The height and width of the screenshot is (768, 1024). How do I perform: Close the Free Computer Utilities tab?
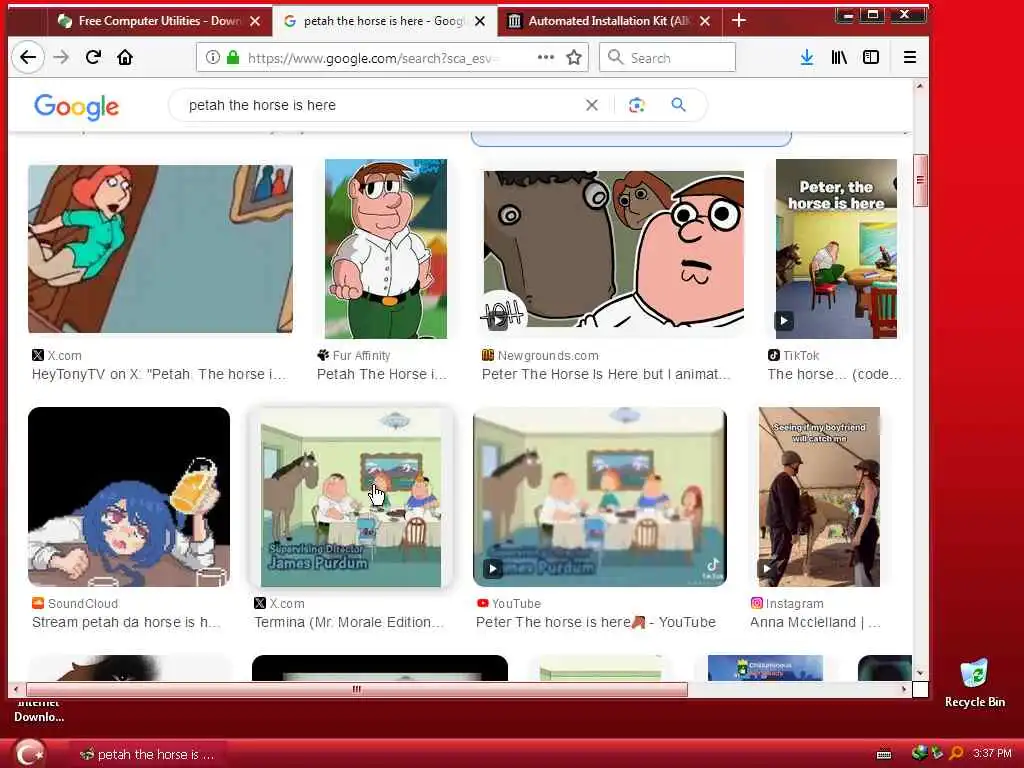pyautogui.click(x=255, y=22)
